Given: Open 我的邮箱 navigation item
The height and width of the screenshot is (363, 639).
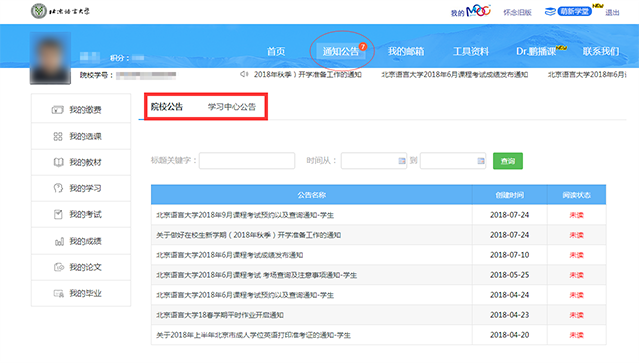Looking at the screenshot, I should point(406,51).
